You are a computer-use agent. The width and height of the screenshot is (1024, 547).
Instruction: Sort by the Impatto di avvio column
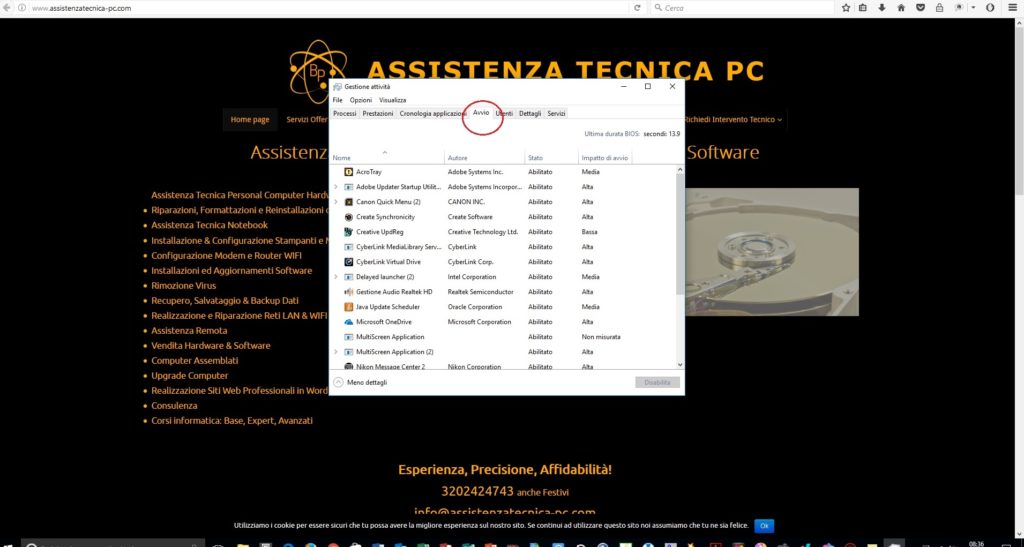tap(605, 157)
